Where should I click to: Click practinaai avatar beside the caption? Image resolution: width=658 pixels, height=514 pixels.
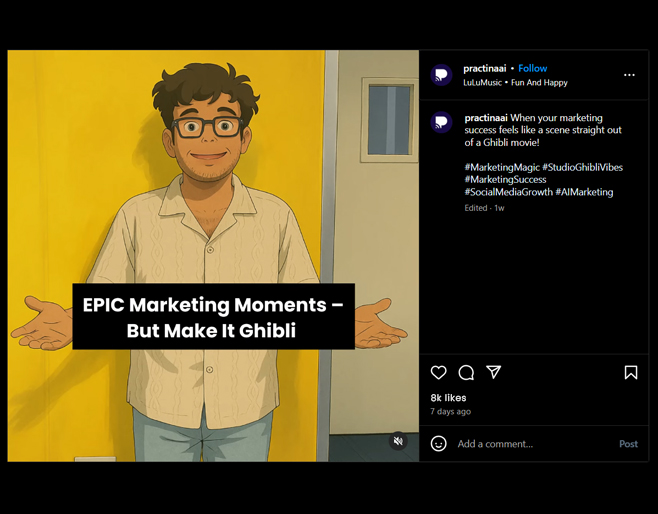click(x=441, y=123)
